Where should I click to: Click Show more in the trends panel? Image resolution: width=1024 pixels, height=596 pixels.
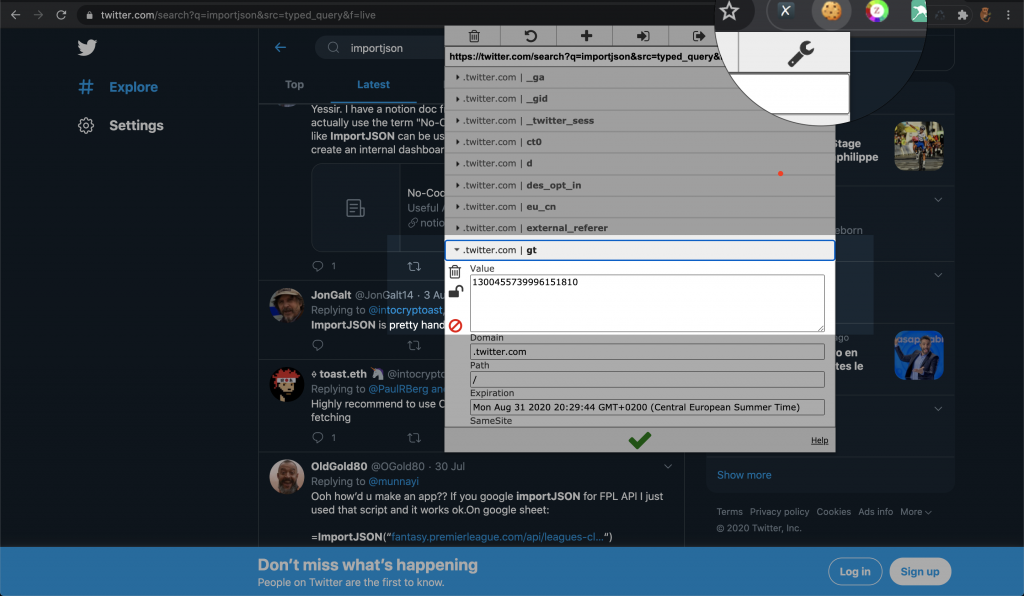click(744, 475)
